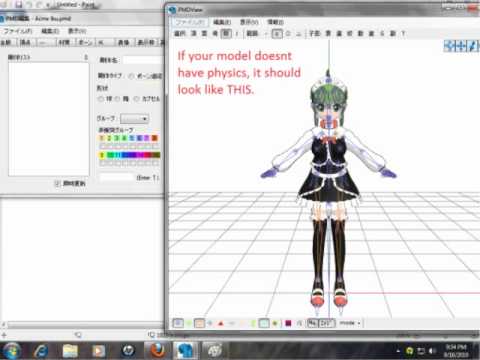
Task: Choose the circle range-selection icon in PMDView
Action: pos(288,33)
